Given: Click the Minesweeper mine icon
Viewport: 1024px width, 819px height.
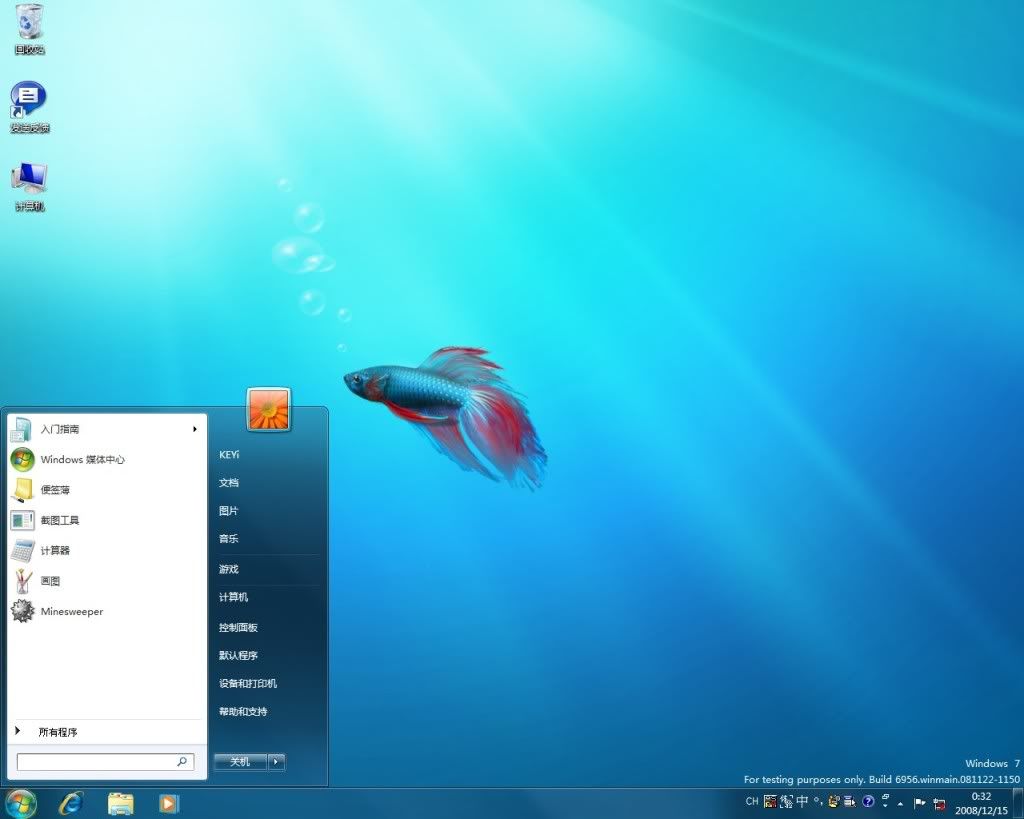Looking at the screenshot, I should click(x=22, y=611).
